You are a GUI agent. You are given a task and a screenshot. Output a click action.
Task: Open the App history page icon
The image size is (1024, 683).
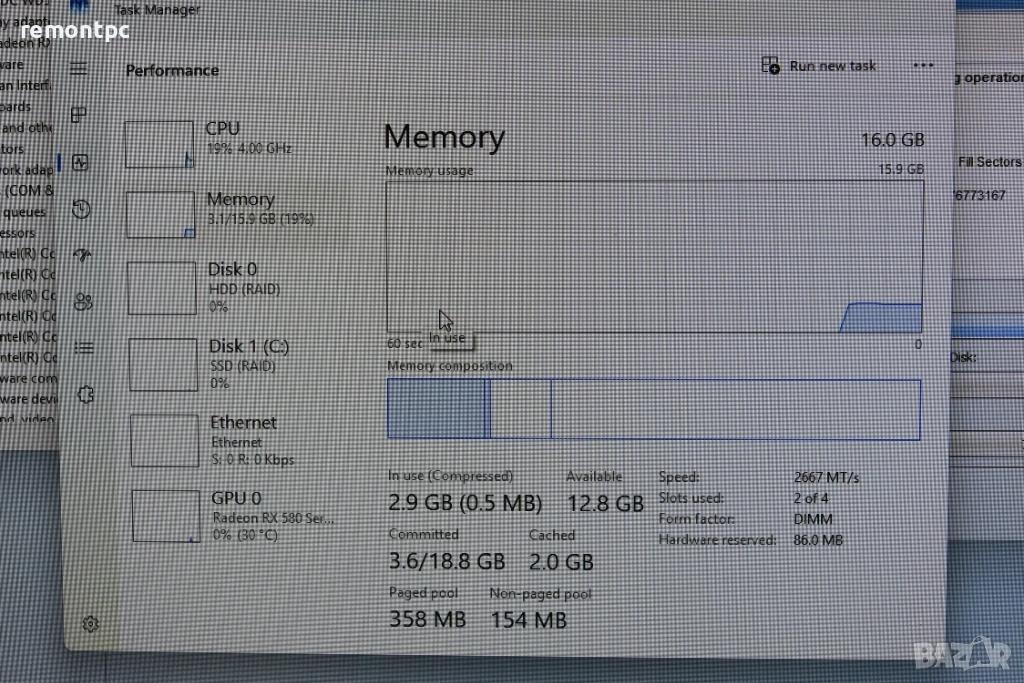coord(81,209)
